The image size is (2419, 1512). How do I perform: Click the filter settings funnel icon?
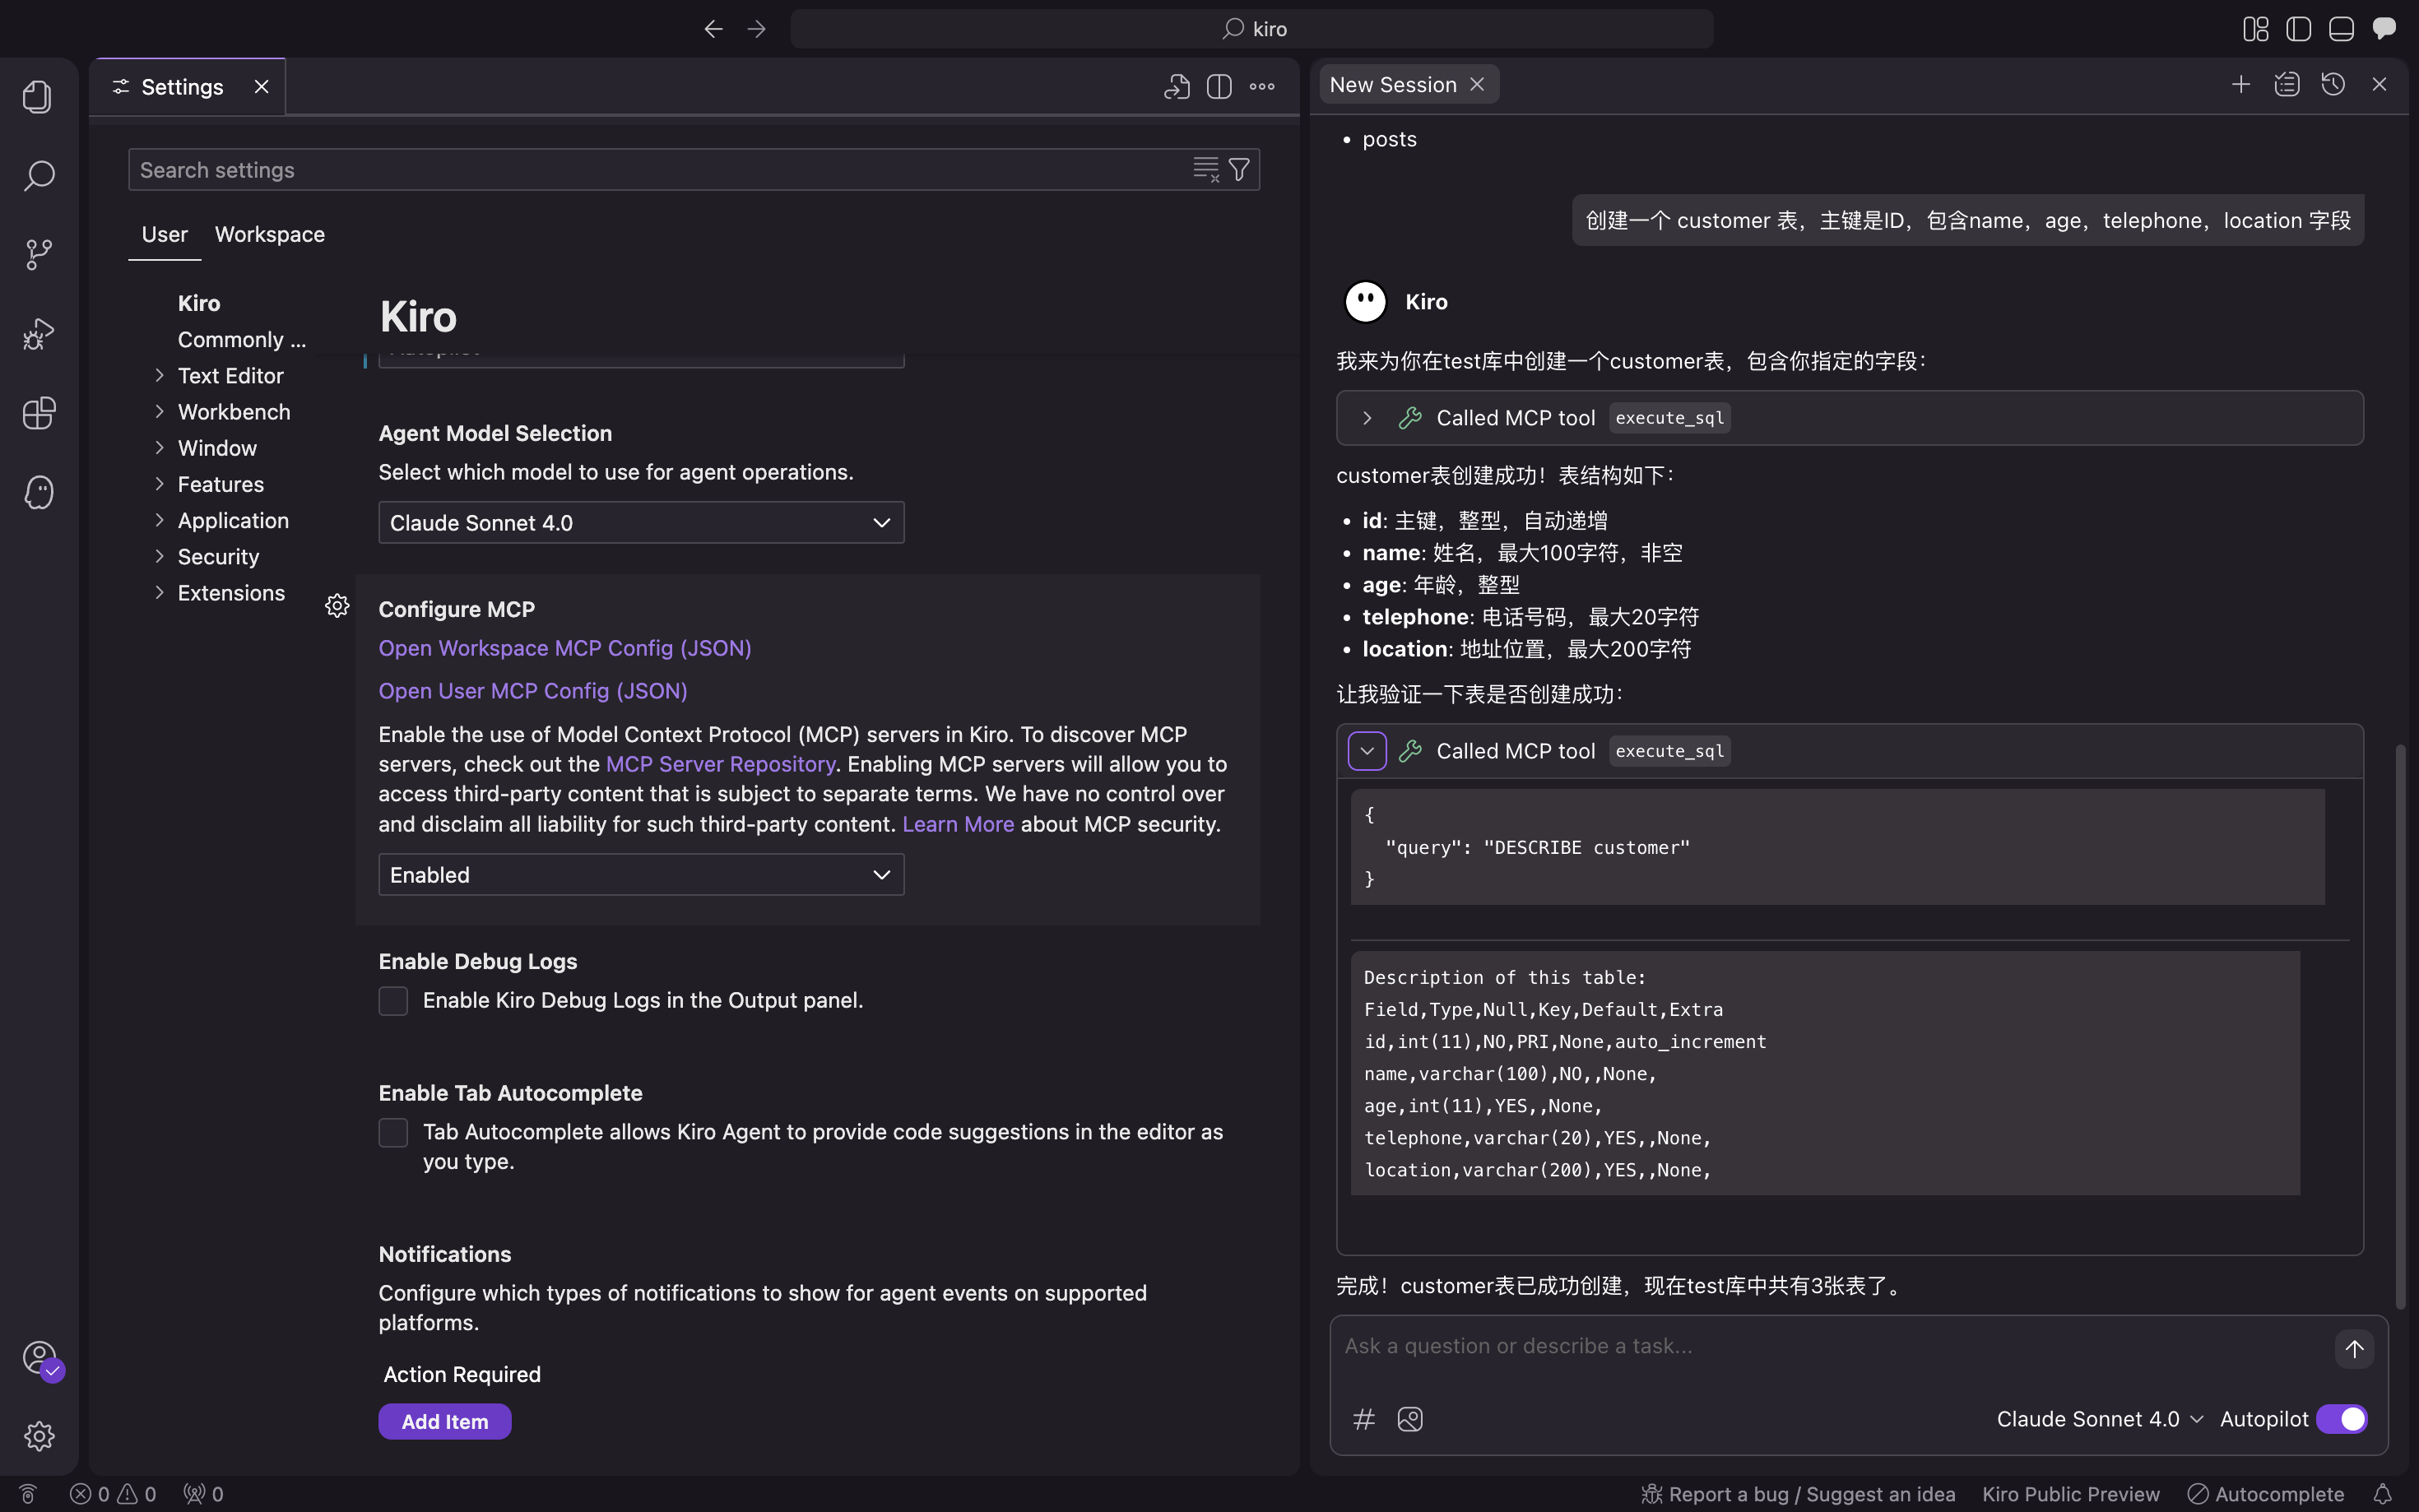click(x=1239, y=170)
